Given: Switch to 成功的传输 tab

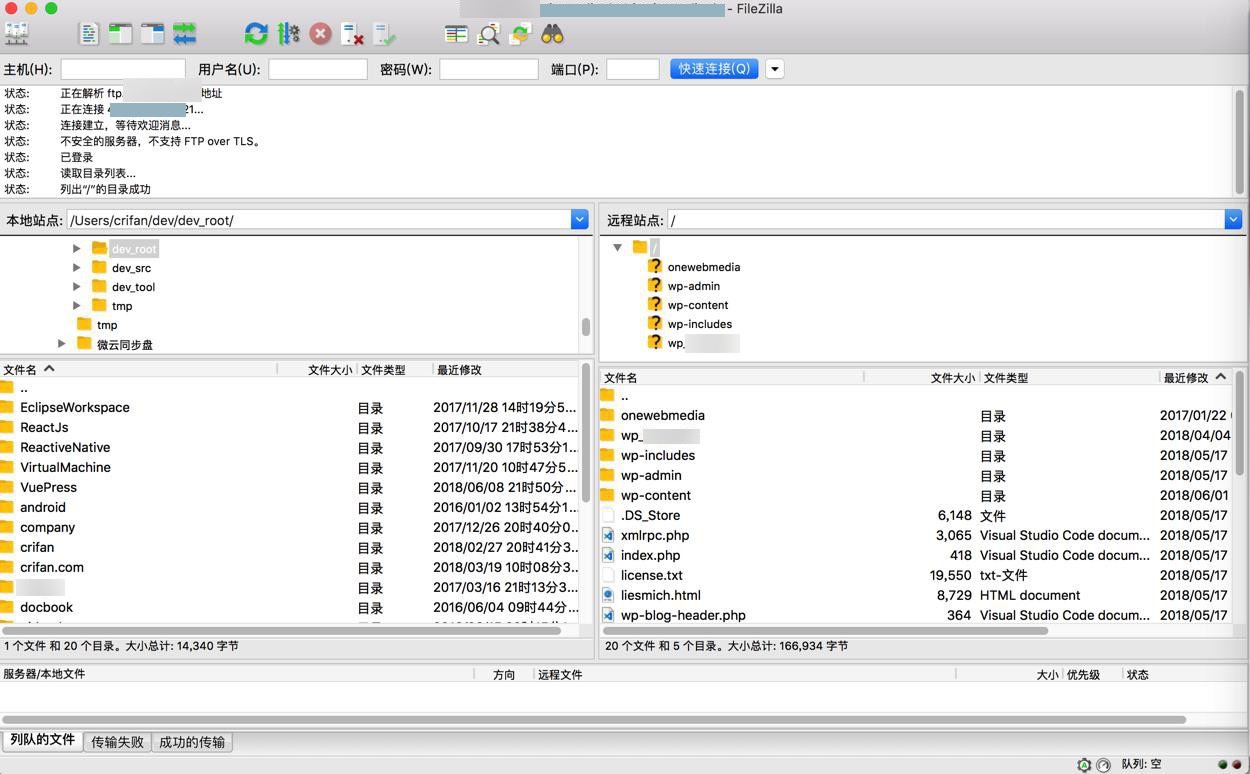Looking at the screenshot, I should point(192,742).
